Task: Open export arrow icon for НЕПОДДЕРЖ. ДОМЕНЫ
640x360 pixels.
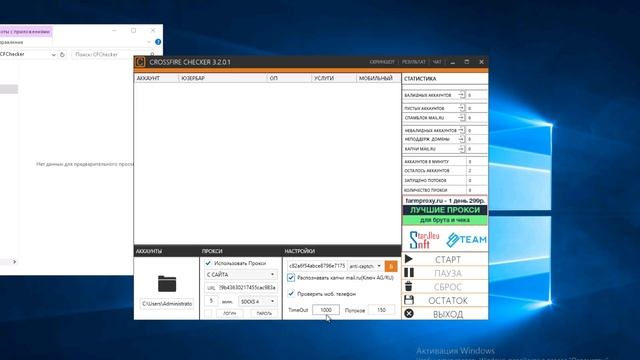Action: pyautogui.click(x=461, y=139)
